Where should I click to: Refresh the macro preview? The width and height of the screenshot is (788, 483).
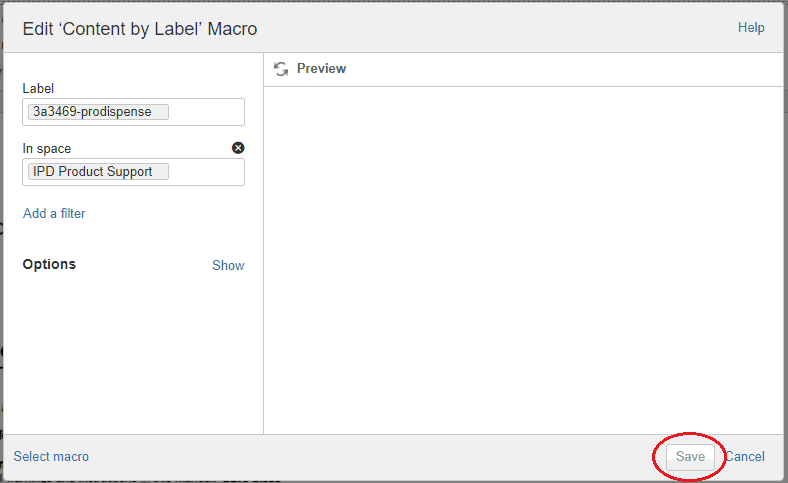[281, 69]
